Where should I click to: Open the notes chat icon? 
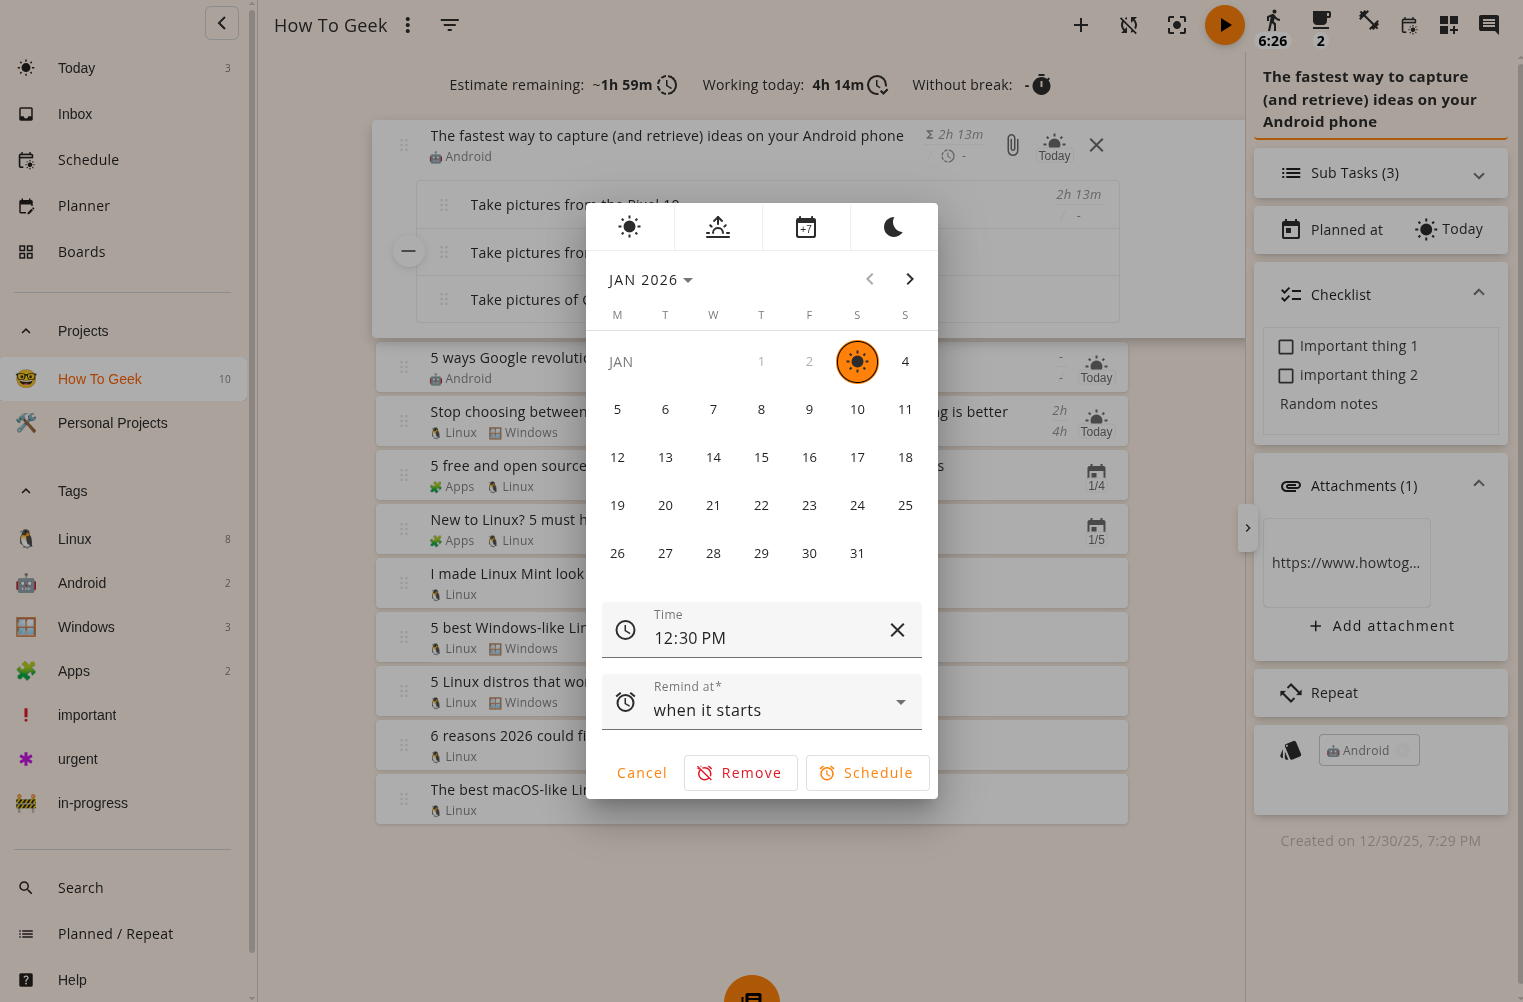[1489, 25]
